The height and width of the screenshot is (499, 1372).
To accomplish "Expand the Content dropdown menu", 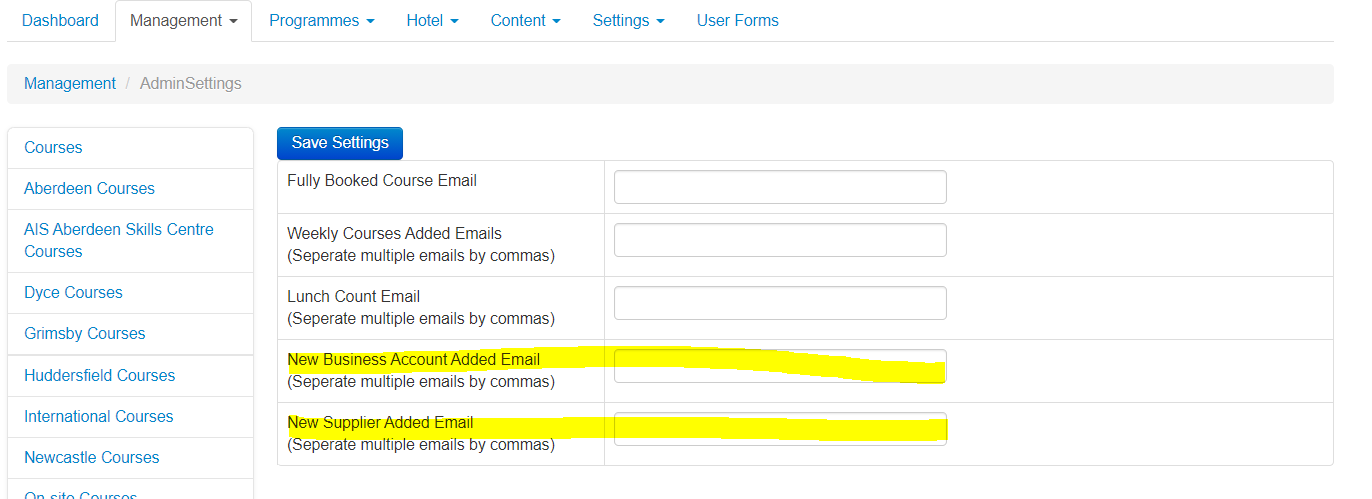I will click(x=525, y=21).
